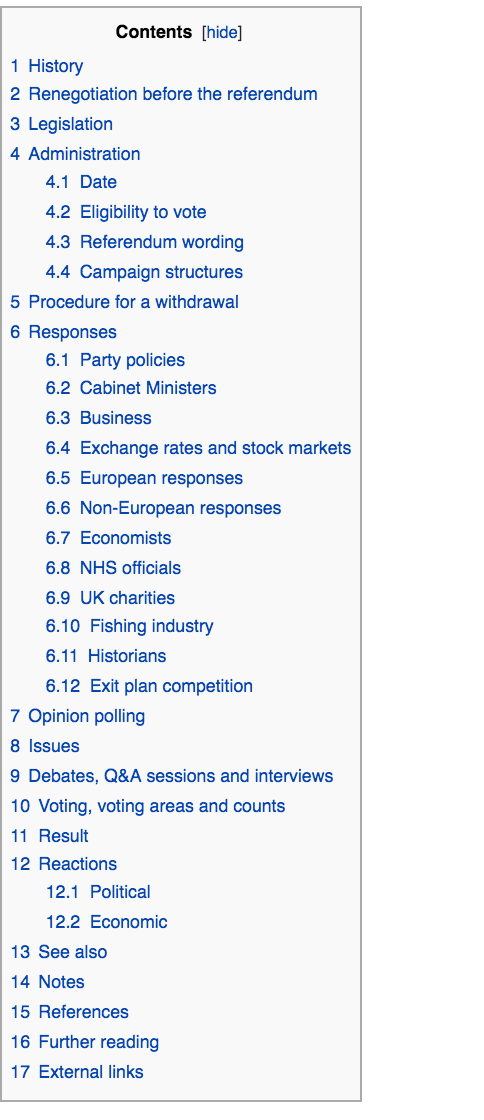Select the 12.2 Economic reactions link
The image size is (484, 1120).
pyautogui.click(x=106, y=923)
